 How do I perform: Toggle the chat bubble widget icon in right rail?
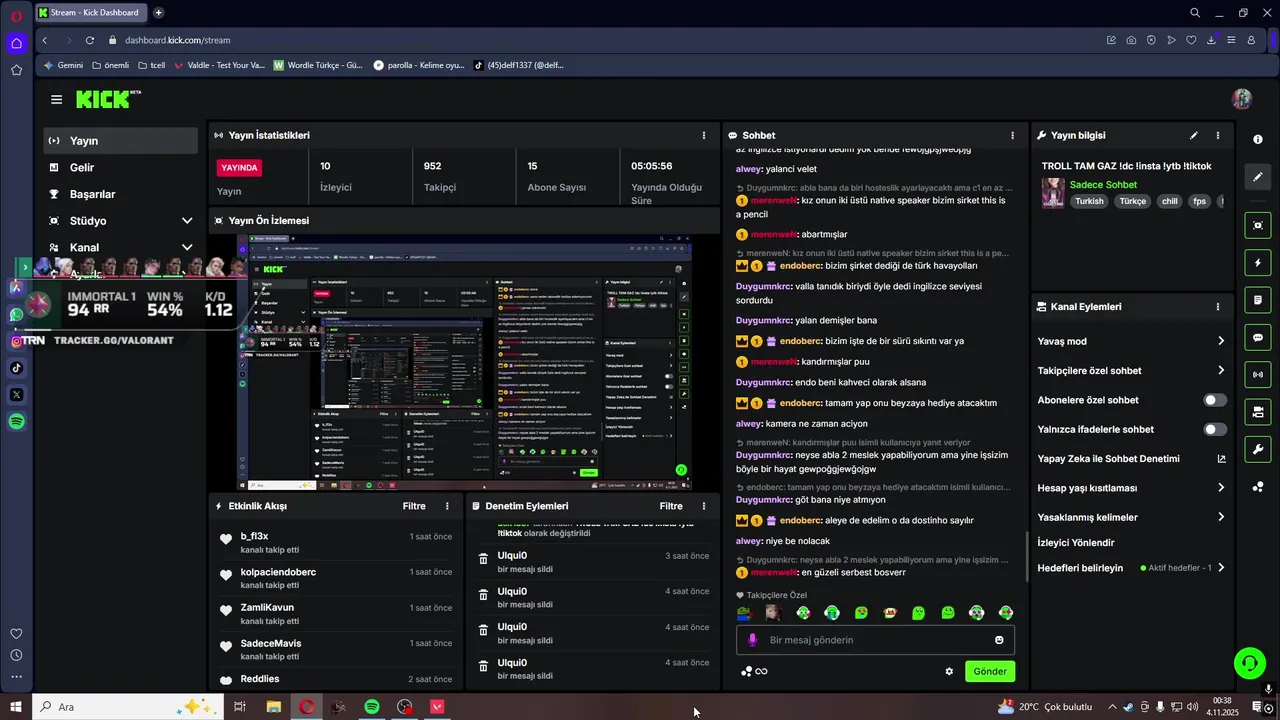(x=1258, y=338)
